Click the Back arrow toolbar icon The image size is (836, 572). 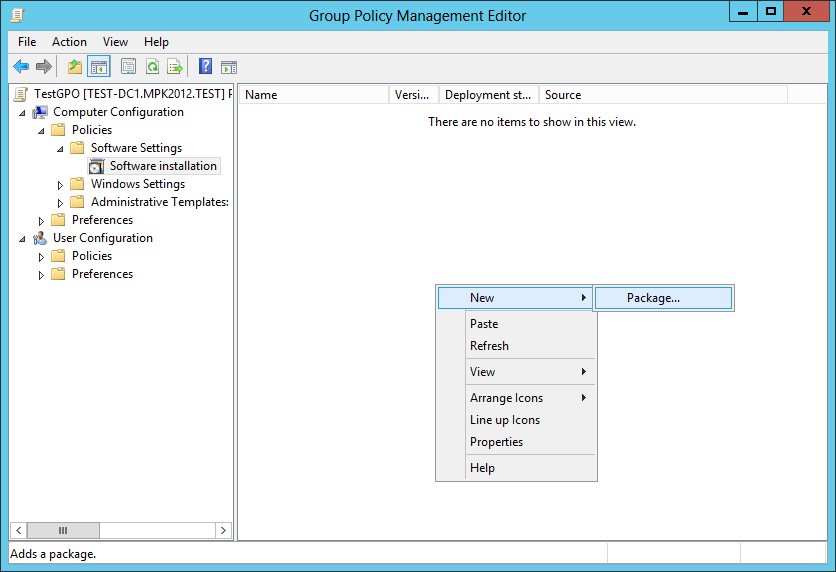coord(21,67)
